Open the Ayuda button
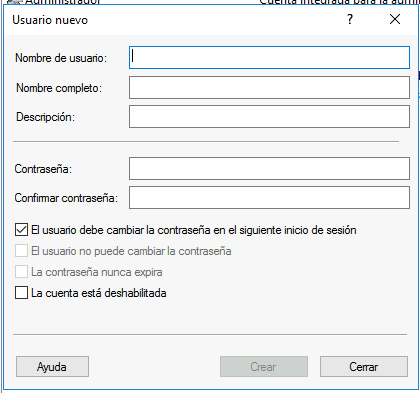Viewport: 420px width, 393px height. (52, 367)
